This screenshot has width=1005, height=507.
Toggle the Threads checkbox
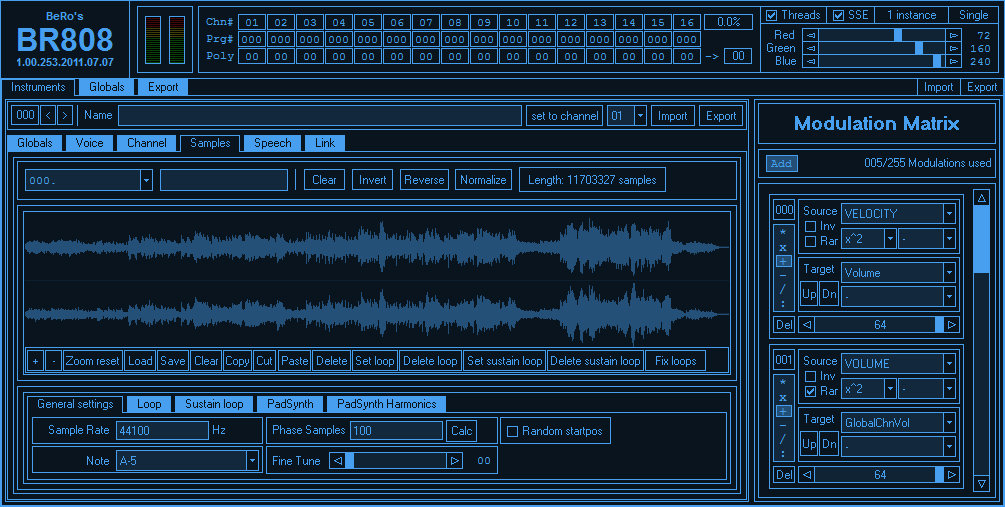coord(772,15)
